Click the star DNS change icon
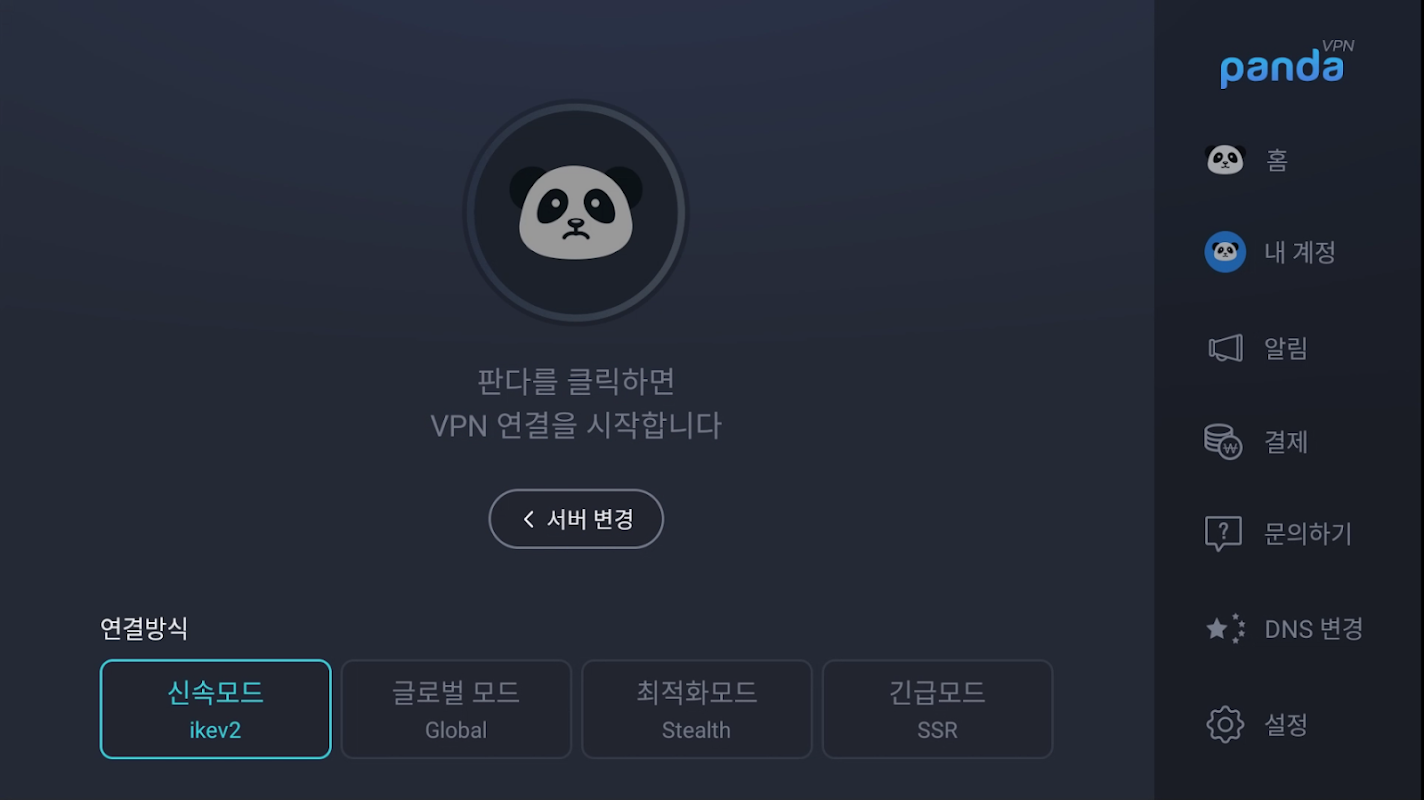Screen dimensions: 1424x800 (x=1225, y=628)
